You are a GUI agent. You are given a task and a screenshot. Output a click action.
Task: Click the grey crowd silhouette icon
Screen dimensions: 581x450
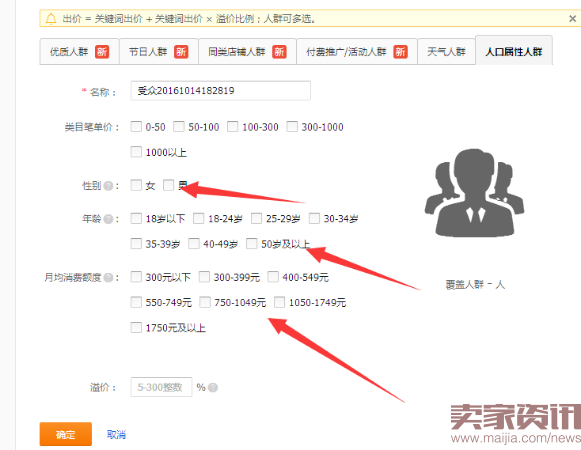[474, 193]
